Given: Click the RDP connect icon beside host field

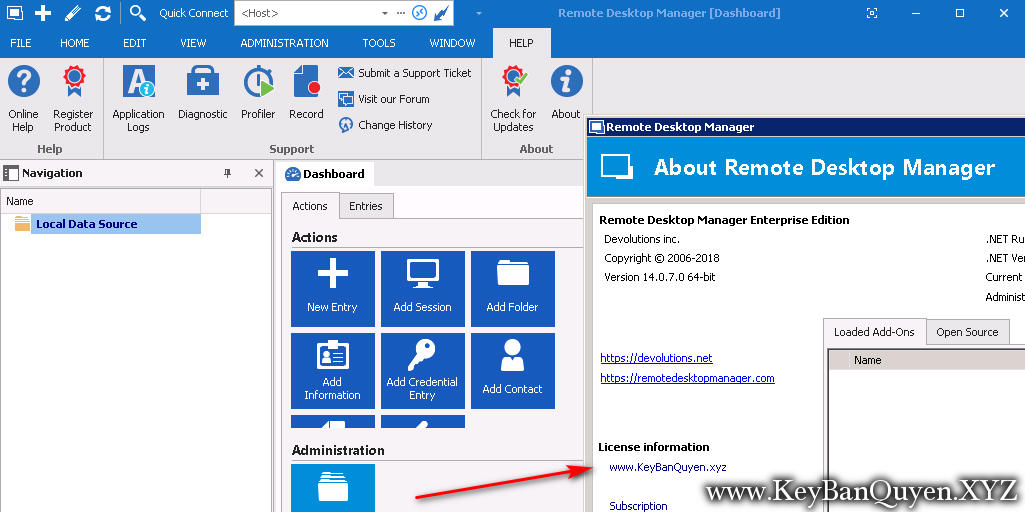Looking at the screenshot, I should click(419, 13).
